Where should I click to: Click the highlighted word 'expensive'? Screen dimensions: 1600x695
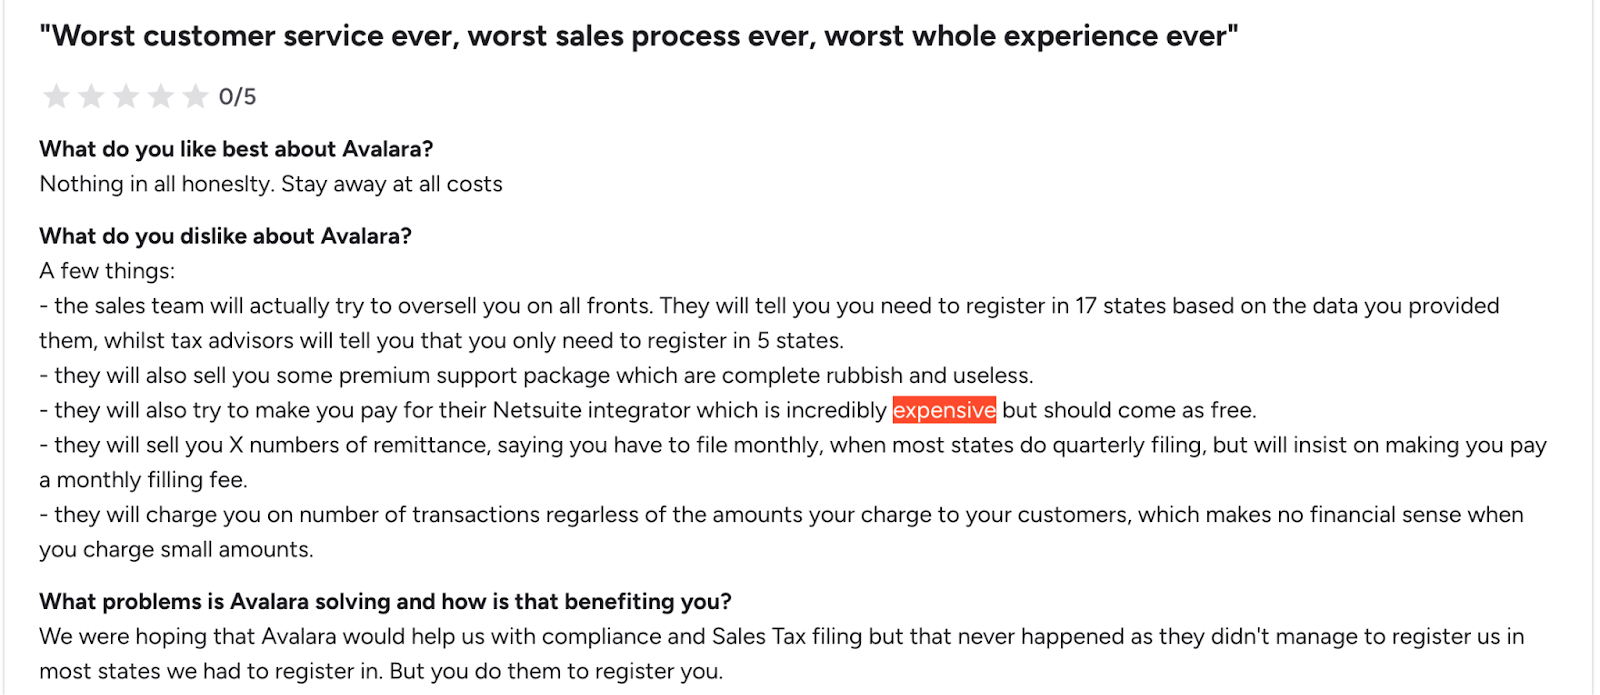tap(944, 410)
